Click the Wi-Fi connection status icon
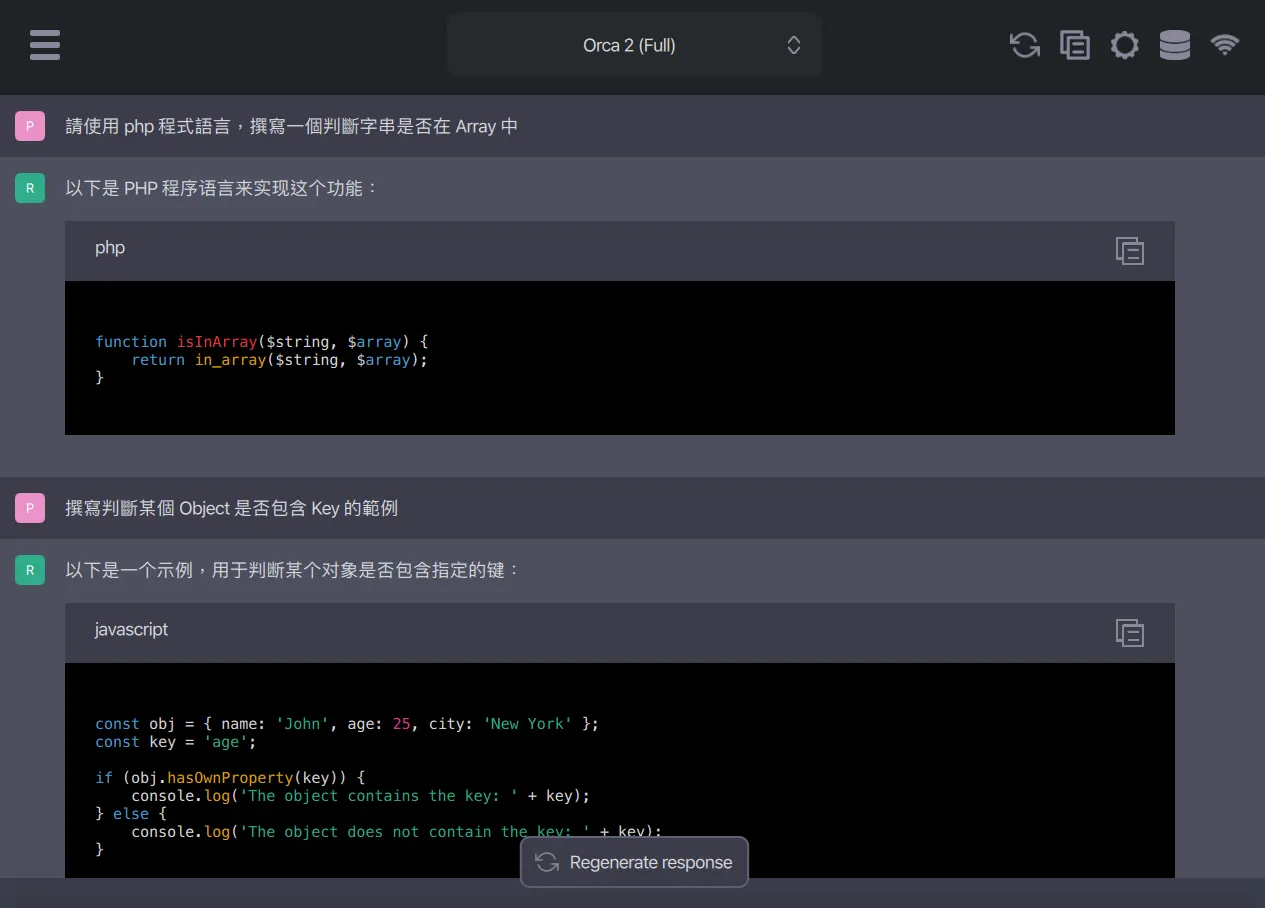The width and height of the screenshot is (1265, 908). tap(1225, 45)
